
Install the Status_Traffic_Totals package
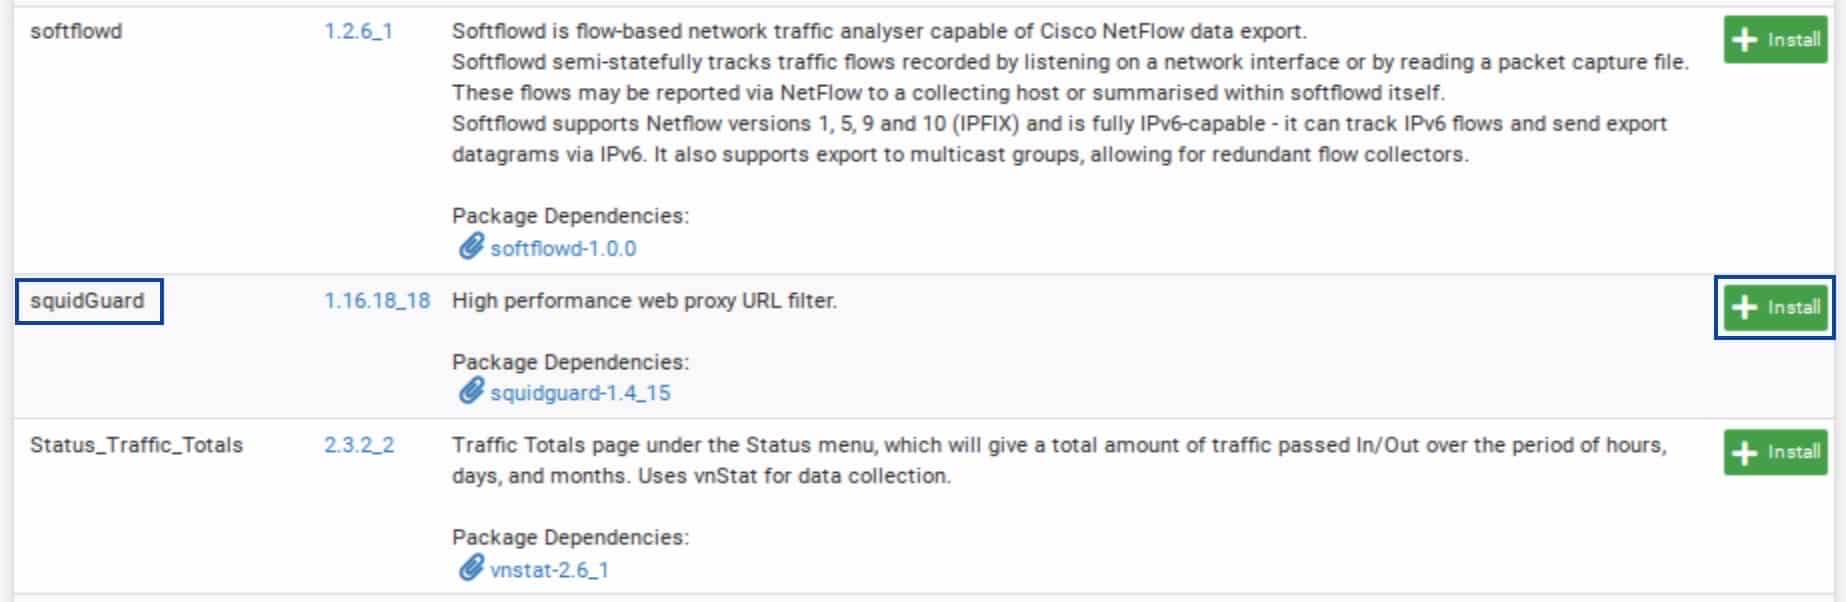[1775, 452]
